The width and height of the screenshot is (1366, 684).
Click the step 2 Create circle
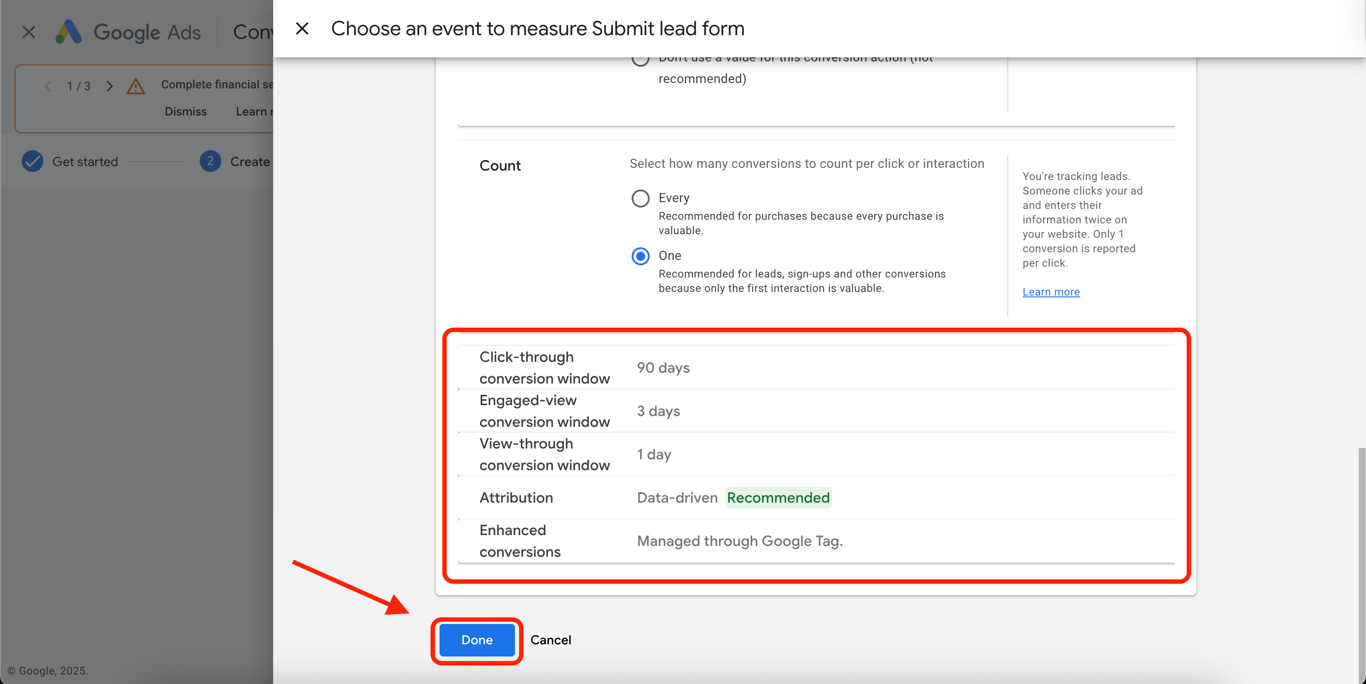210,161
